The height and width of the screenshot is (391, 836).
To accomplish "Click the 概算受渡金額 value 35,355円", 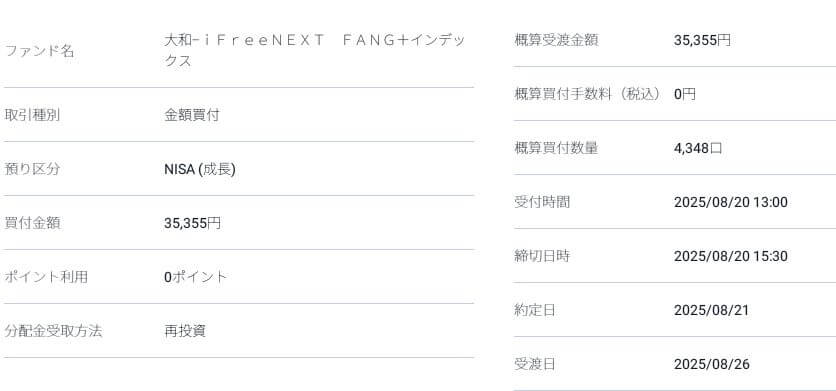I will click(x=702, y=41).
